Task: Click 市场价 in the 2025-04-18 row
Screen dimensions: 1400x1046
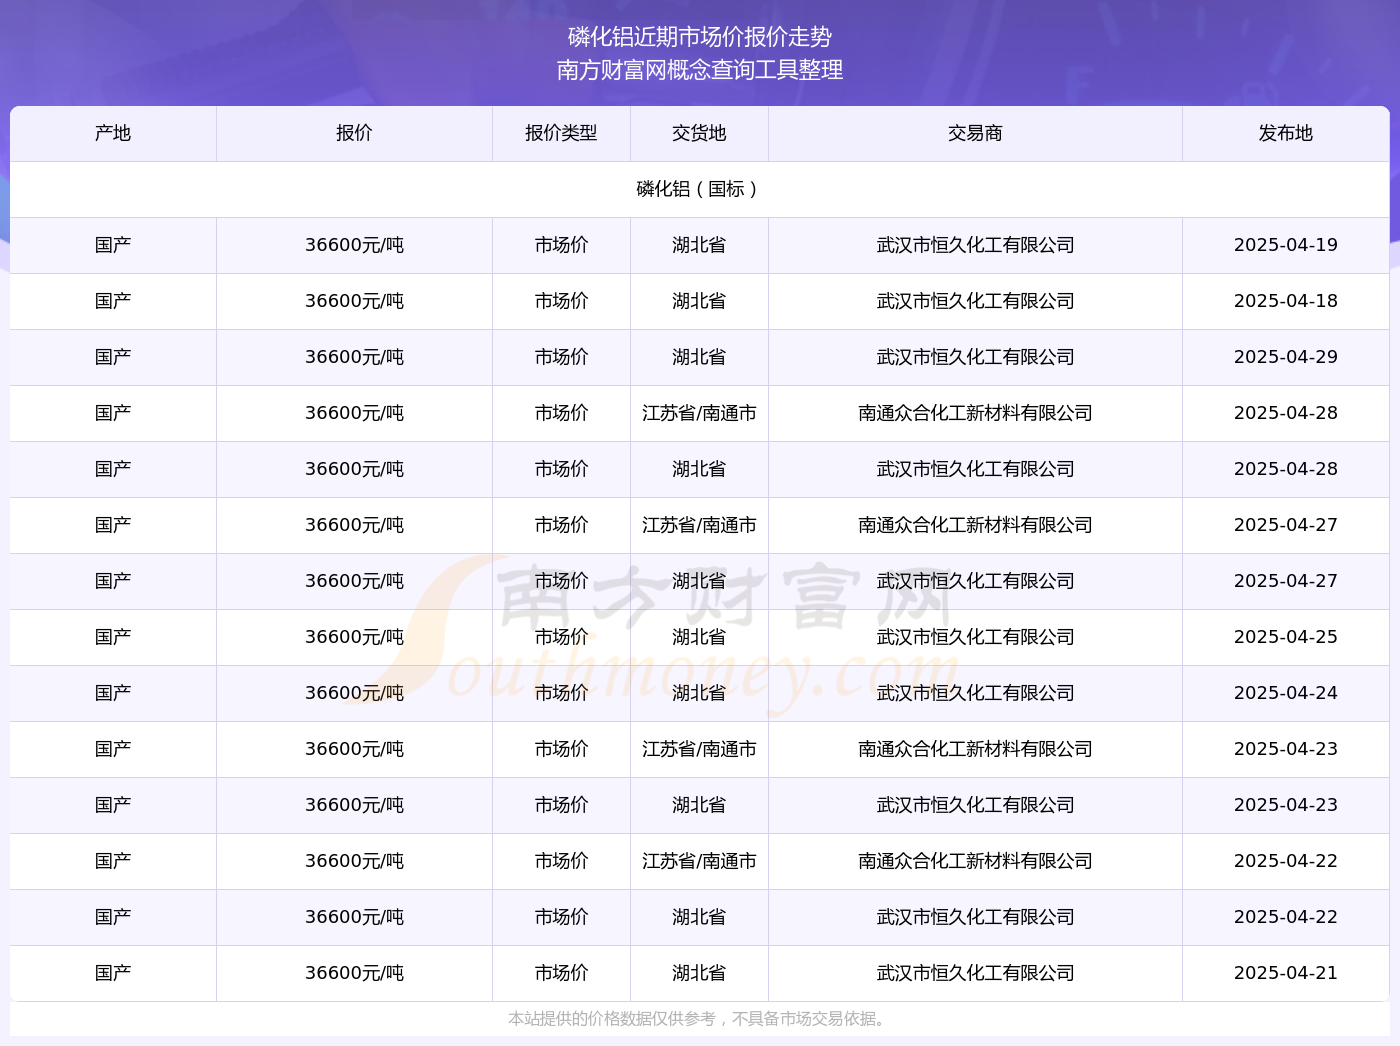Action: pyautogui.click(x=561, y=301)
